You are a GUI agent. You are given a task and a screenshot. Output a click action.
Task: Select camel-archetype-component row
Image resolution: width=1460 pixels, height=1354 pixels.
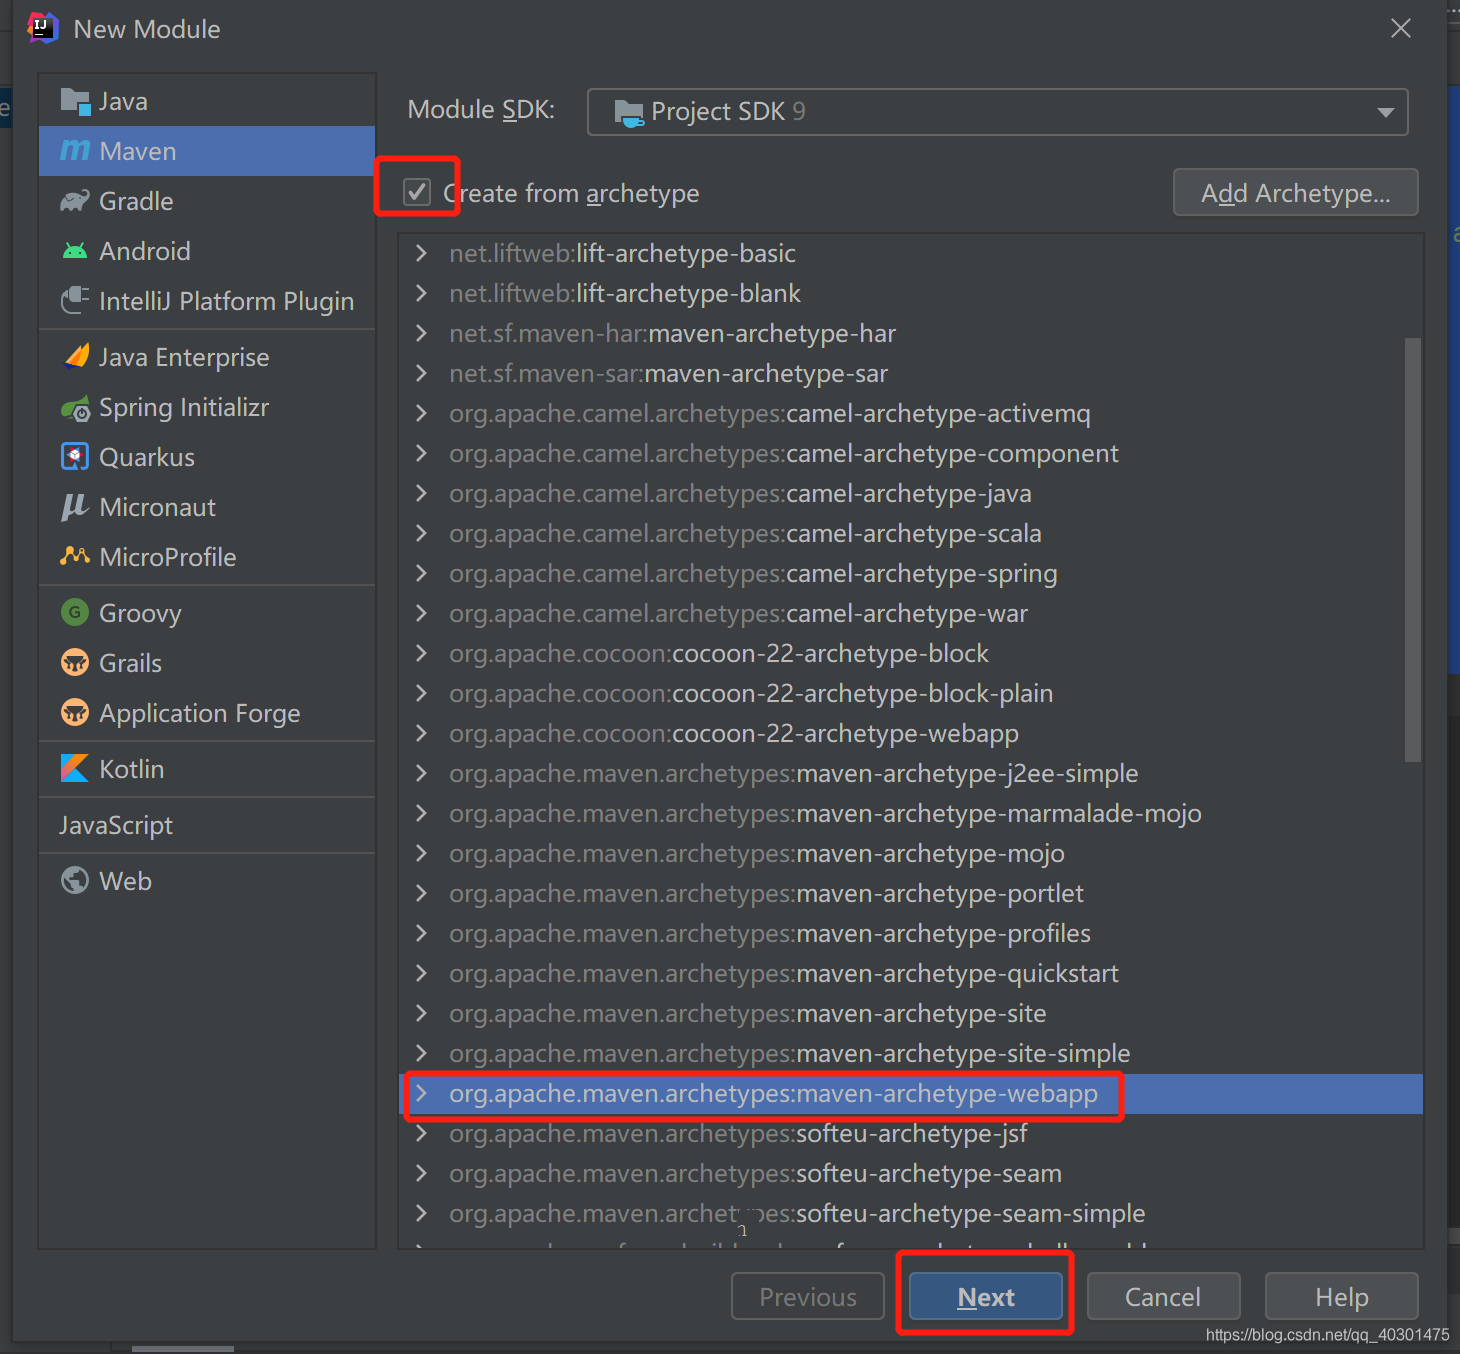[x=911, y=453]
